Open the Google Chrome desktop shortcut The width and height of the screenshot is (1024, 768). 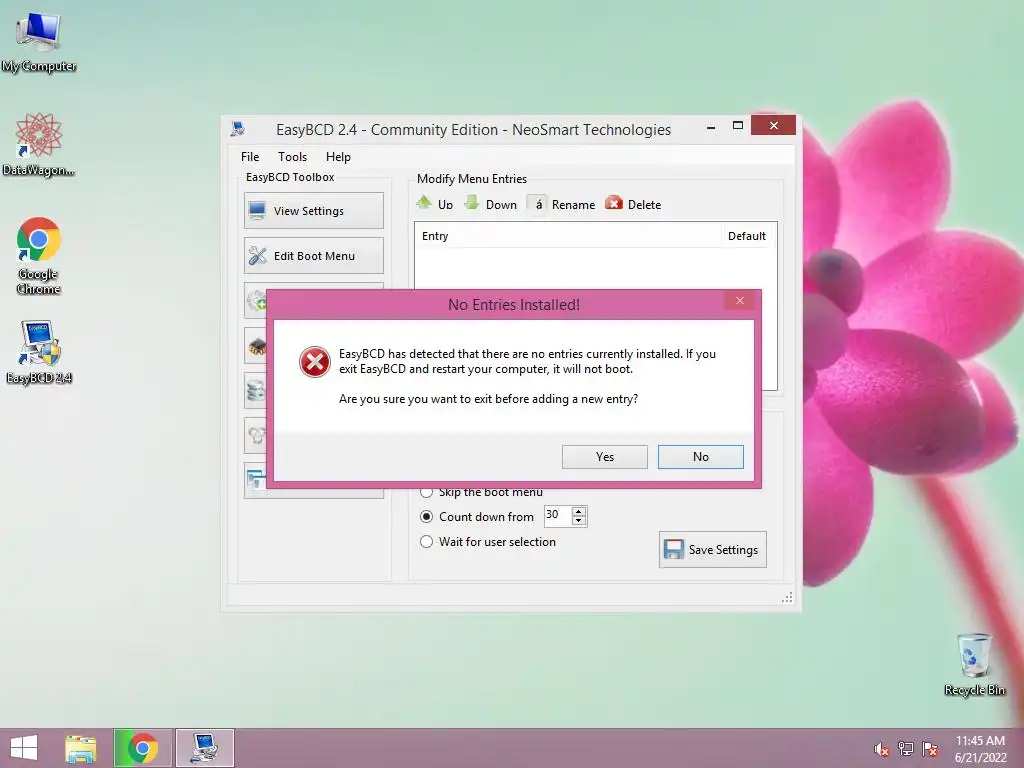39,256
